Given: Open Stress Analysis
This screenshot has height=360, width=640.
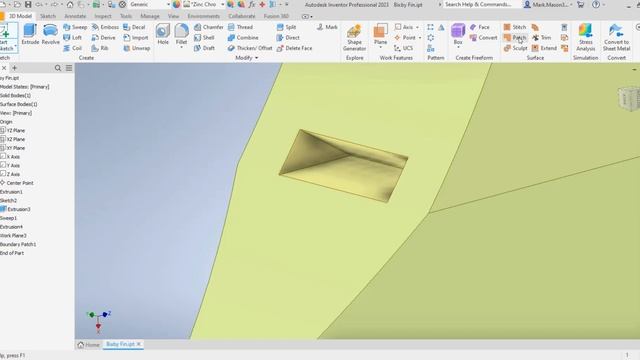Looking at the screenshot, I should click(x=585, y=37).
